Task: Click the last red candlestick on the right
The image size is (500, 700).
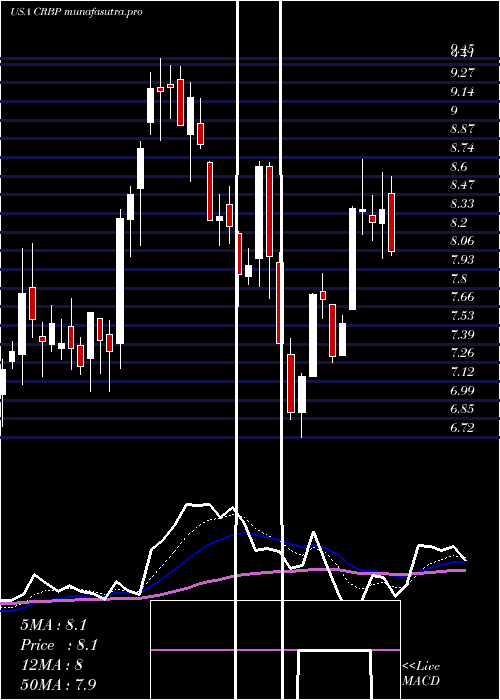Action: [392, 222]
